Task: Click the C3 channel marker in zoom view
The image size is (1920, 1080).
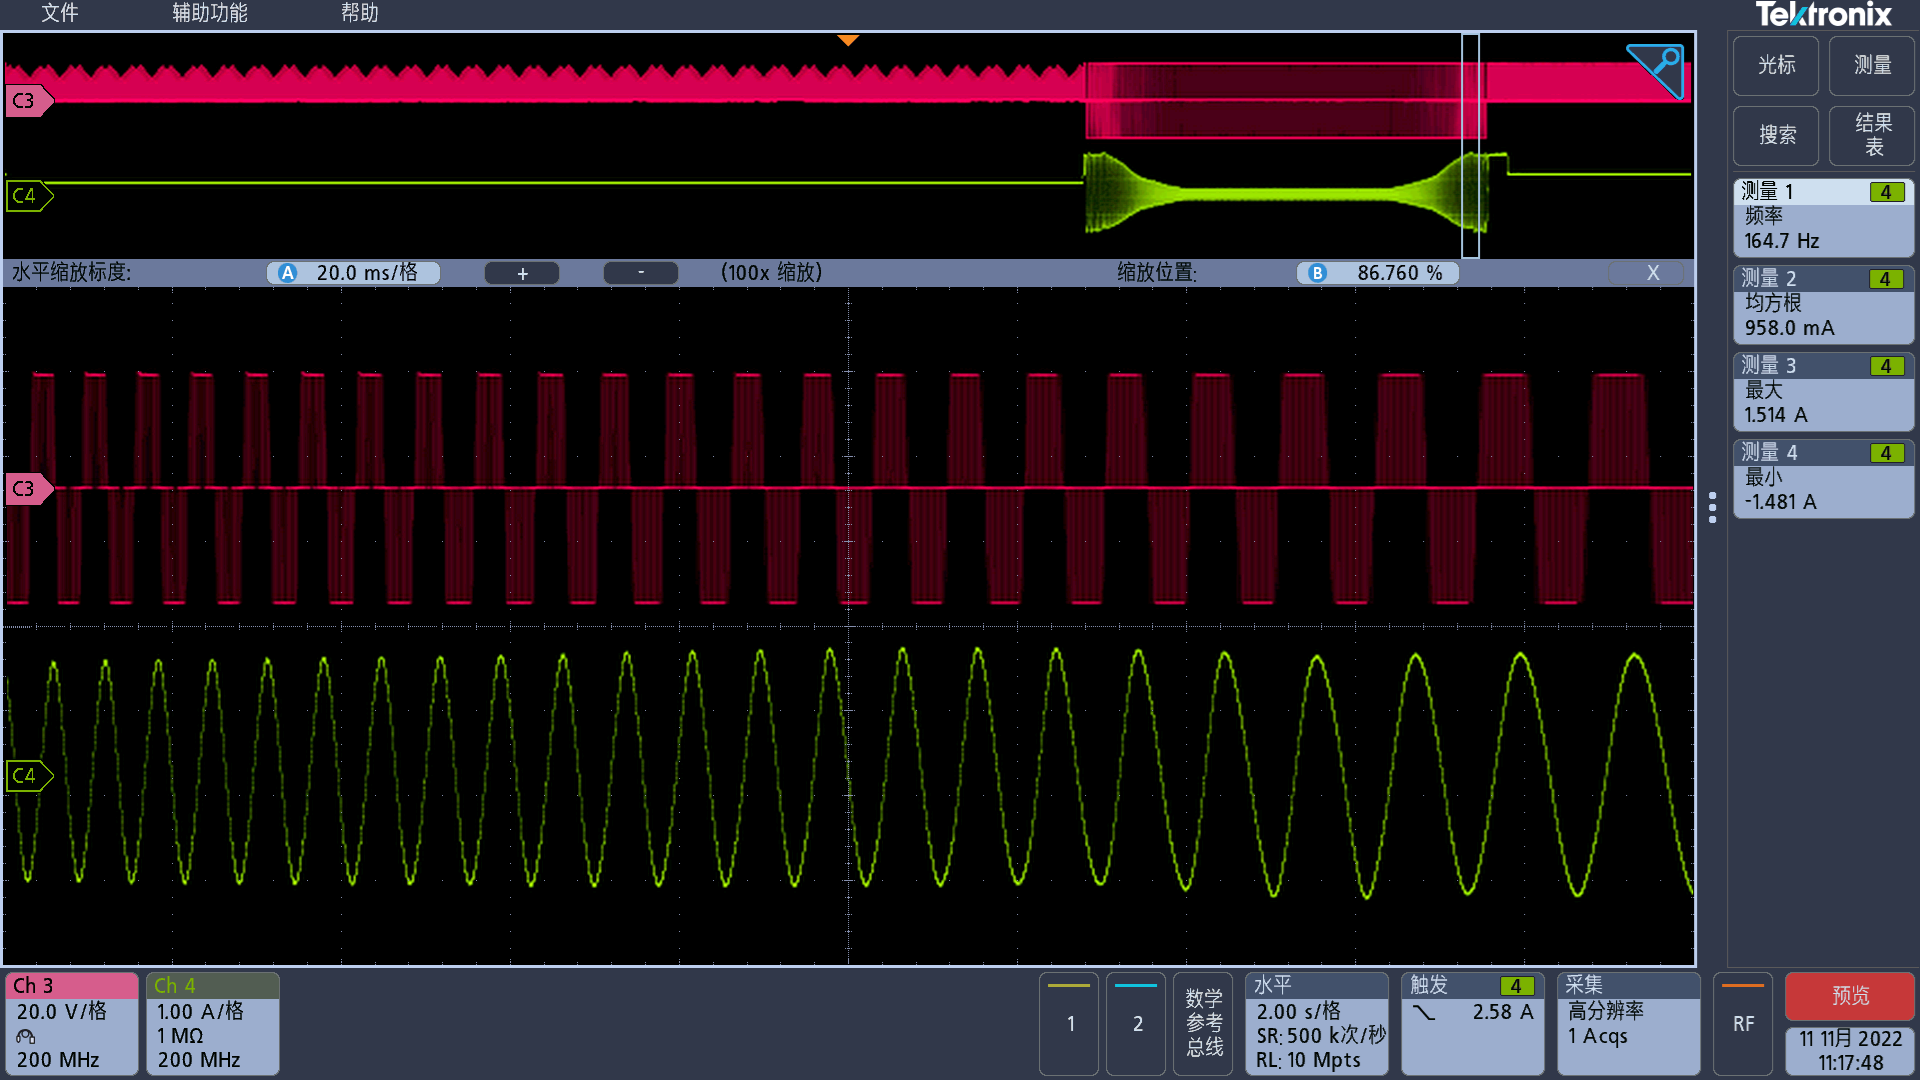Action: point(27,489)
